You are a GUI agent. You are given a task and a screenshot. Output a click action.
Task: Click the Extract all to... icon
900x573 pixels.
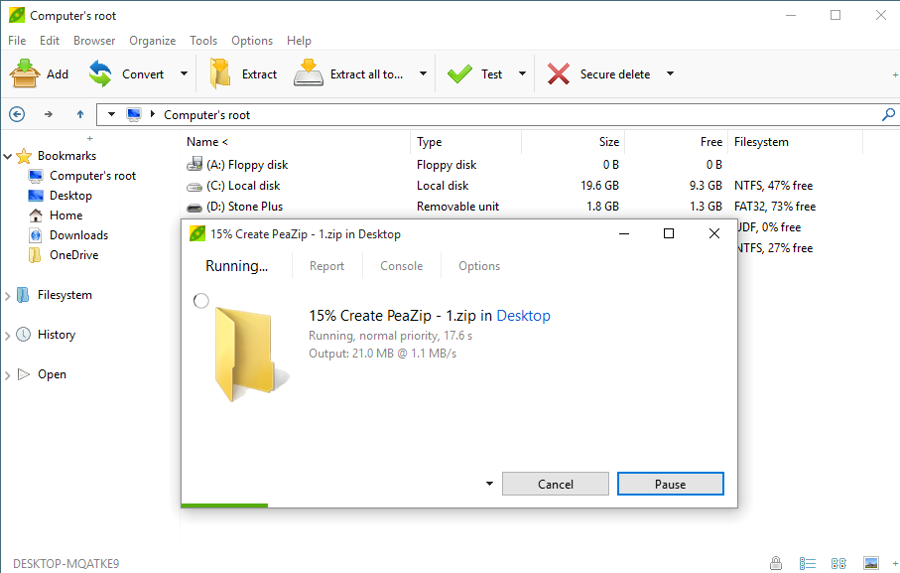click(308, 73)
